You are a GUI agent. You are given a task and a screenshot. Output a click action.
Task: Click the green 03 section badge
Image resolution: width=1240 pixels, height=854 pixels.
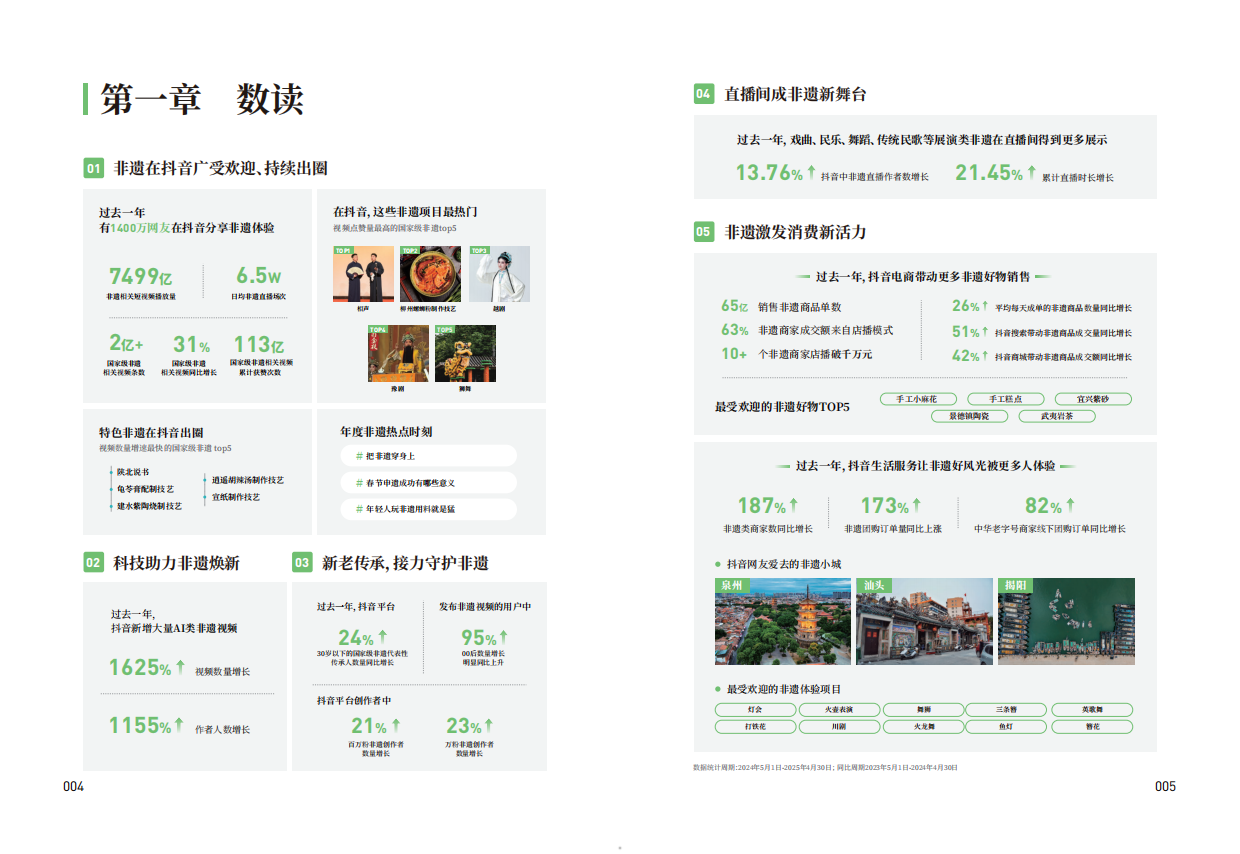[x=302, y=563]
